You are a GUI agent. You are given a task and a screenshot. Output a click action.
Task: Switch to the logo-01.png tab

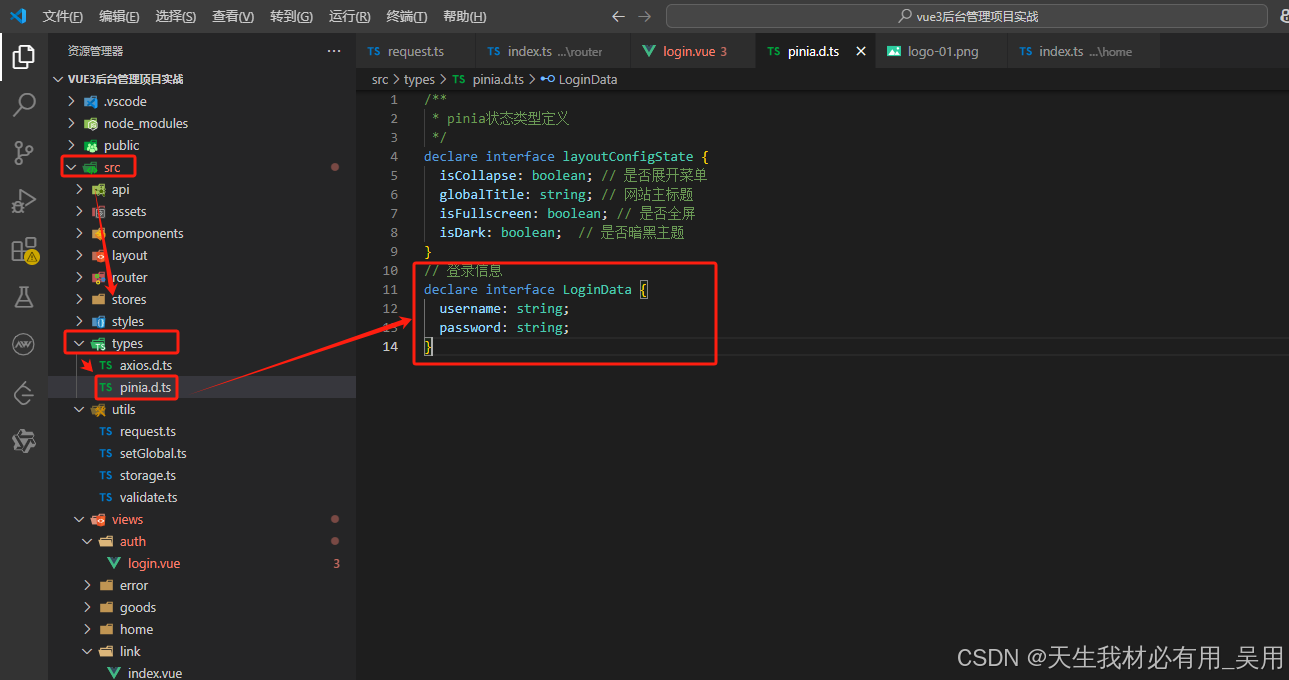pyautogui.click(x=942, y=51)
